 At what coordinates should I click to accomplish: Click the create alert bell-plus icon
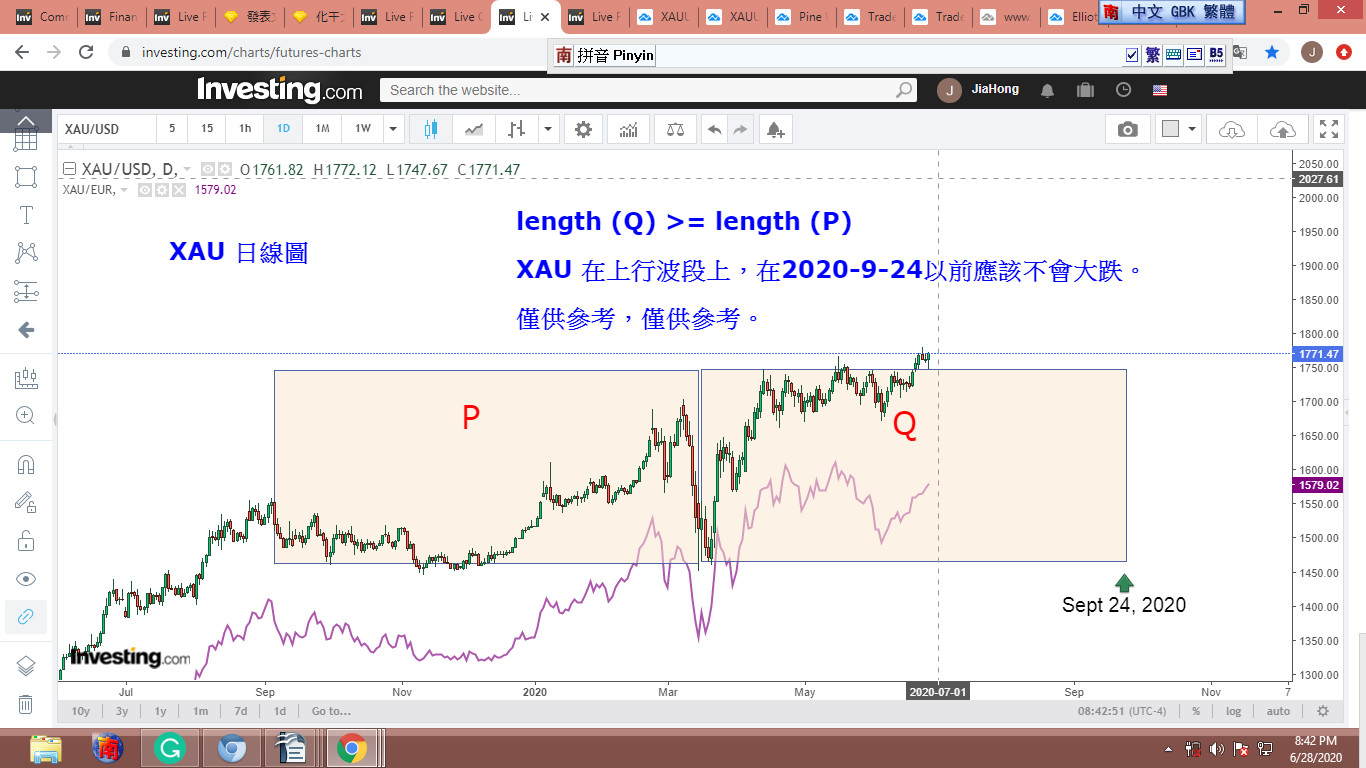click(x=775, y=129)
